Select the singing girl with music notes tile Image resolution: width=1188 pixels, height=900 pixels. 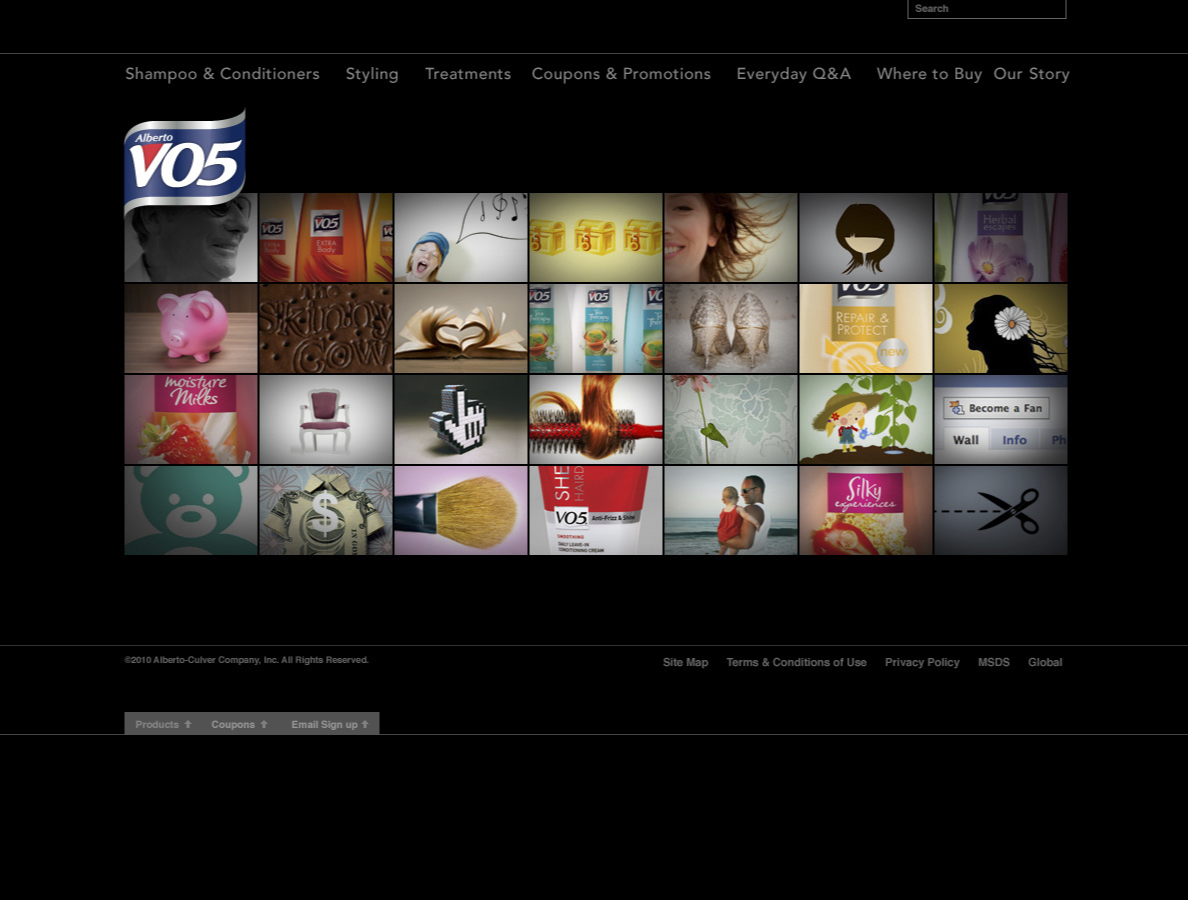[x=461, y=238]
